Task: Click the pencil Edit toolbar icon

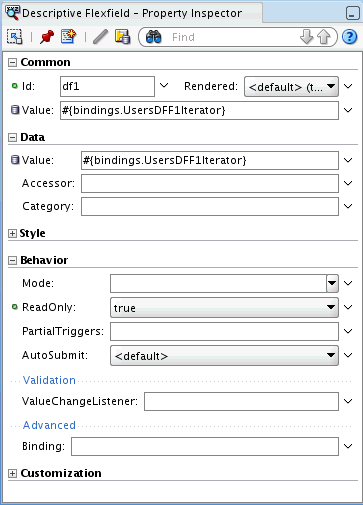Action: [x=100, y=37]
